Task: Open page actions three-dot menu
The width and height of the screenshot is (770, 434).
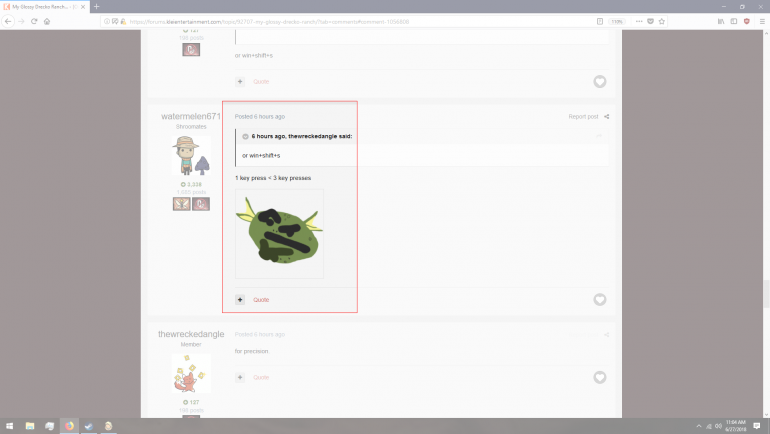Action: pyautogui.click(x=639, y=22)
